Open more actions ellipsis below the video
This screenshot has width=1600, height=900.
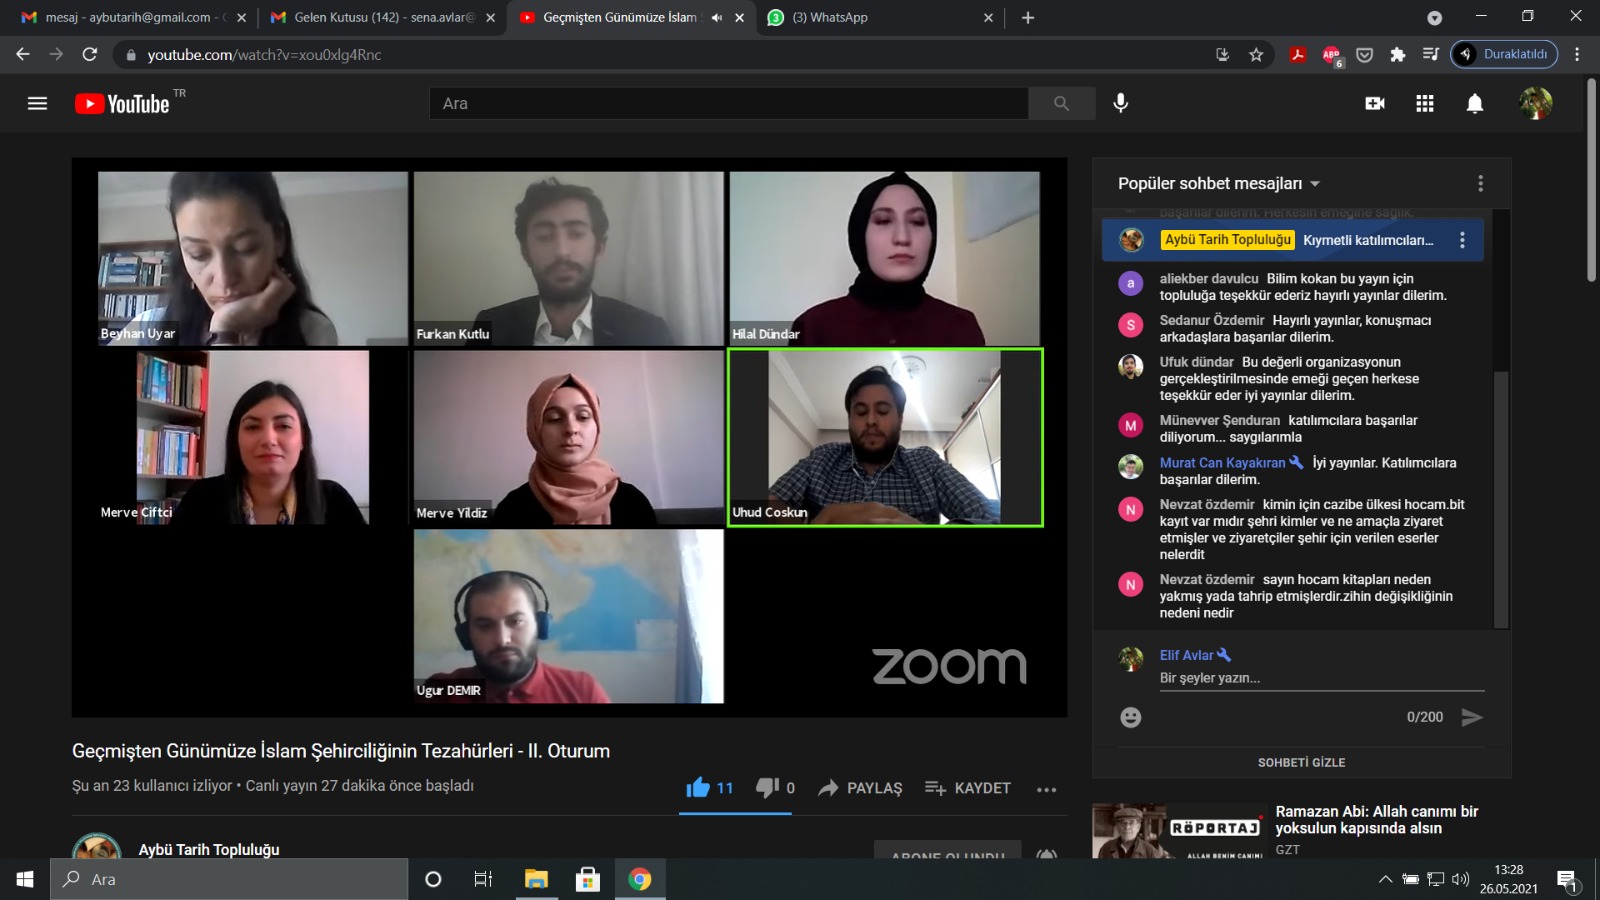click(x=1046, y=789)
